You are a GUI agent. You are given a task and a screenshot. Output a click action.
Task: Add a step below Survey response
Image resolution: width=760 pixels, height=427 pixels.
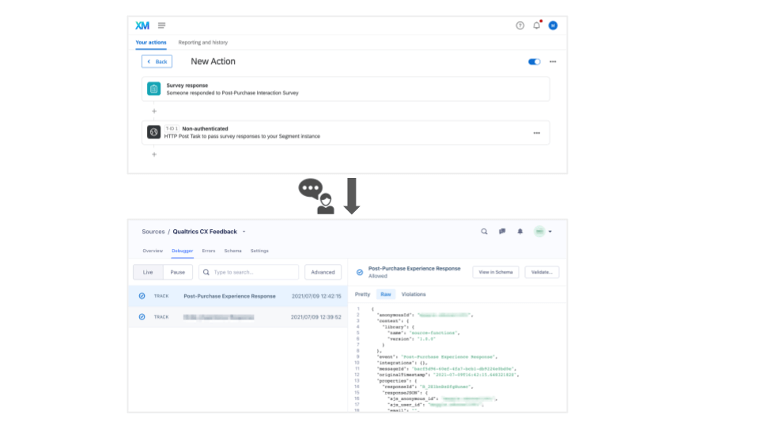tap(154, 111)
